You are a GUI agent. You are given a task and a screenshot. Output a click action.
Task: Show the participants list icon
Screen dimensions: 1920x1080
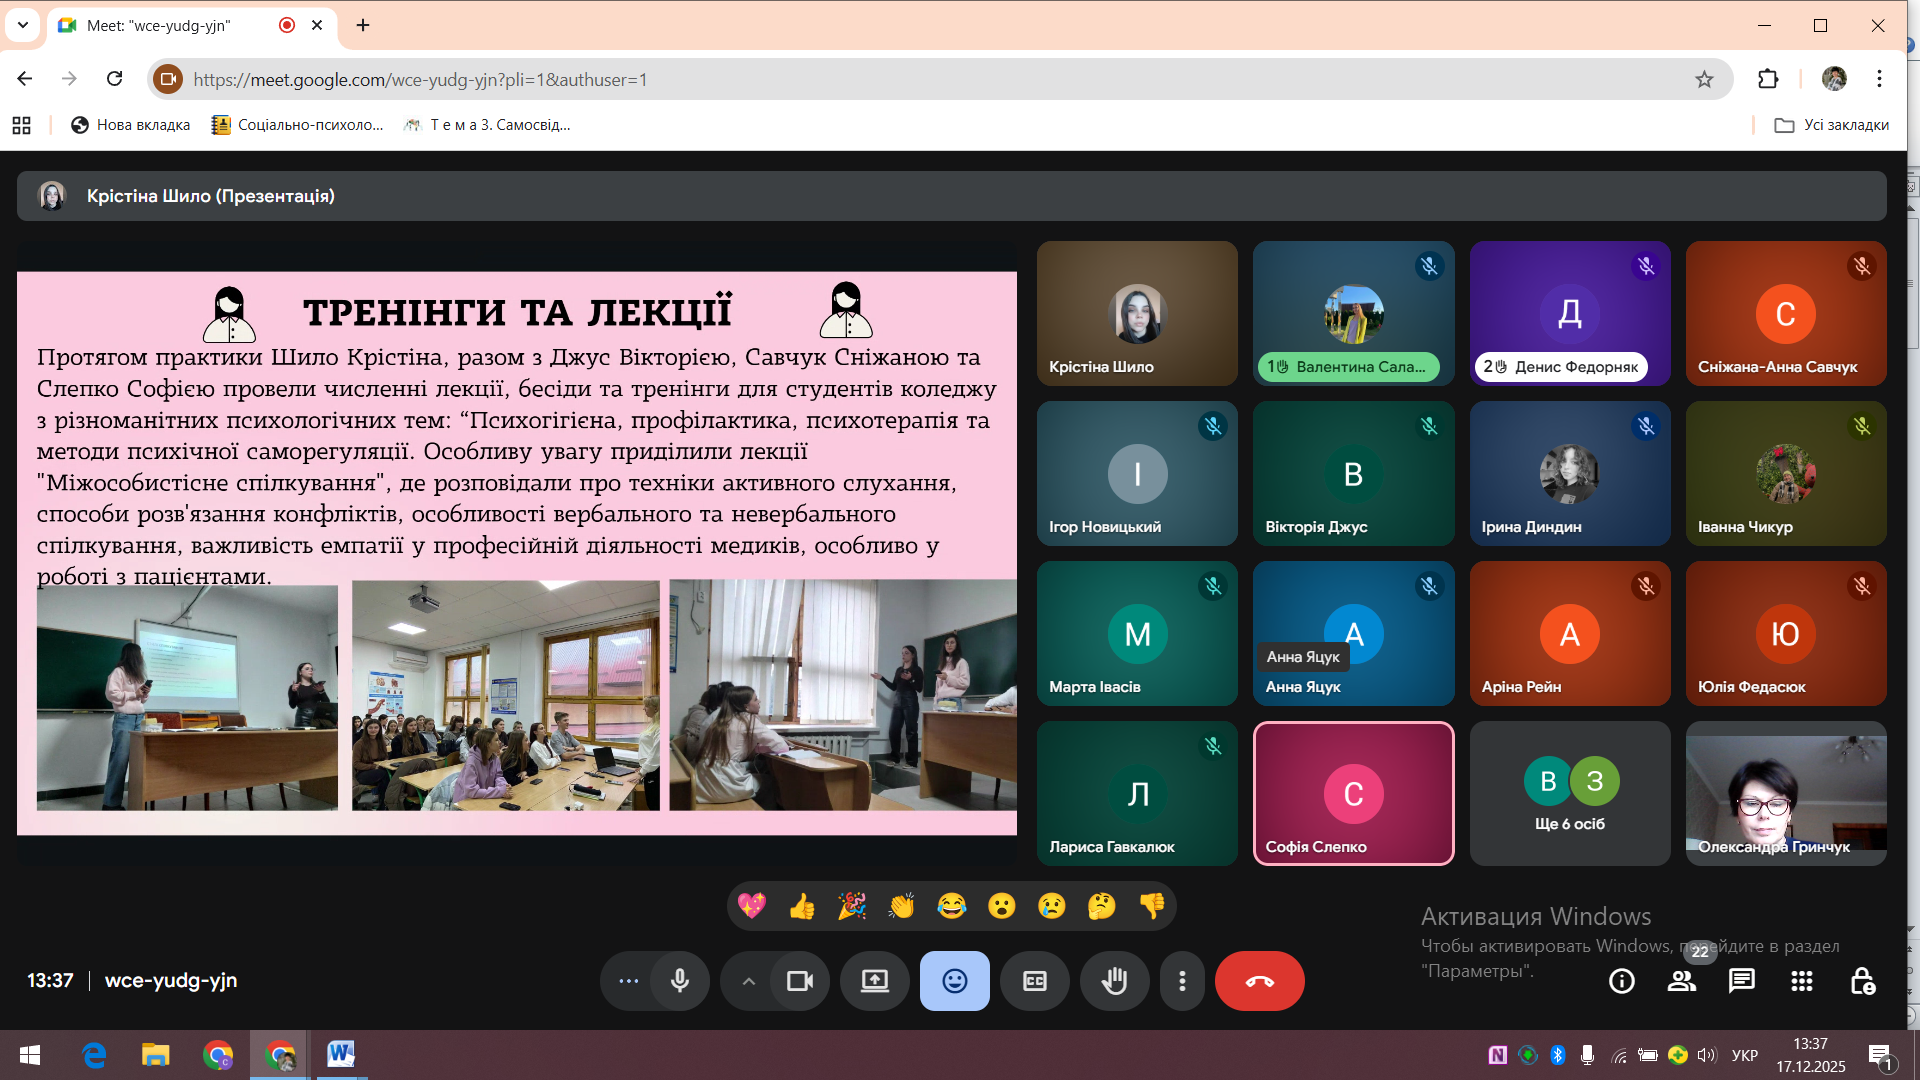click(1682, 981)
